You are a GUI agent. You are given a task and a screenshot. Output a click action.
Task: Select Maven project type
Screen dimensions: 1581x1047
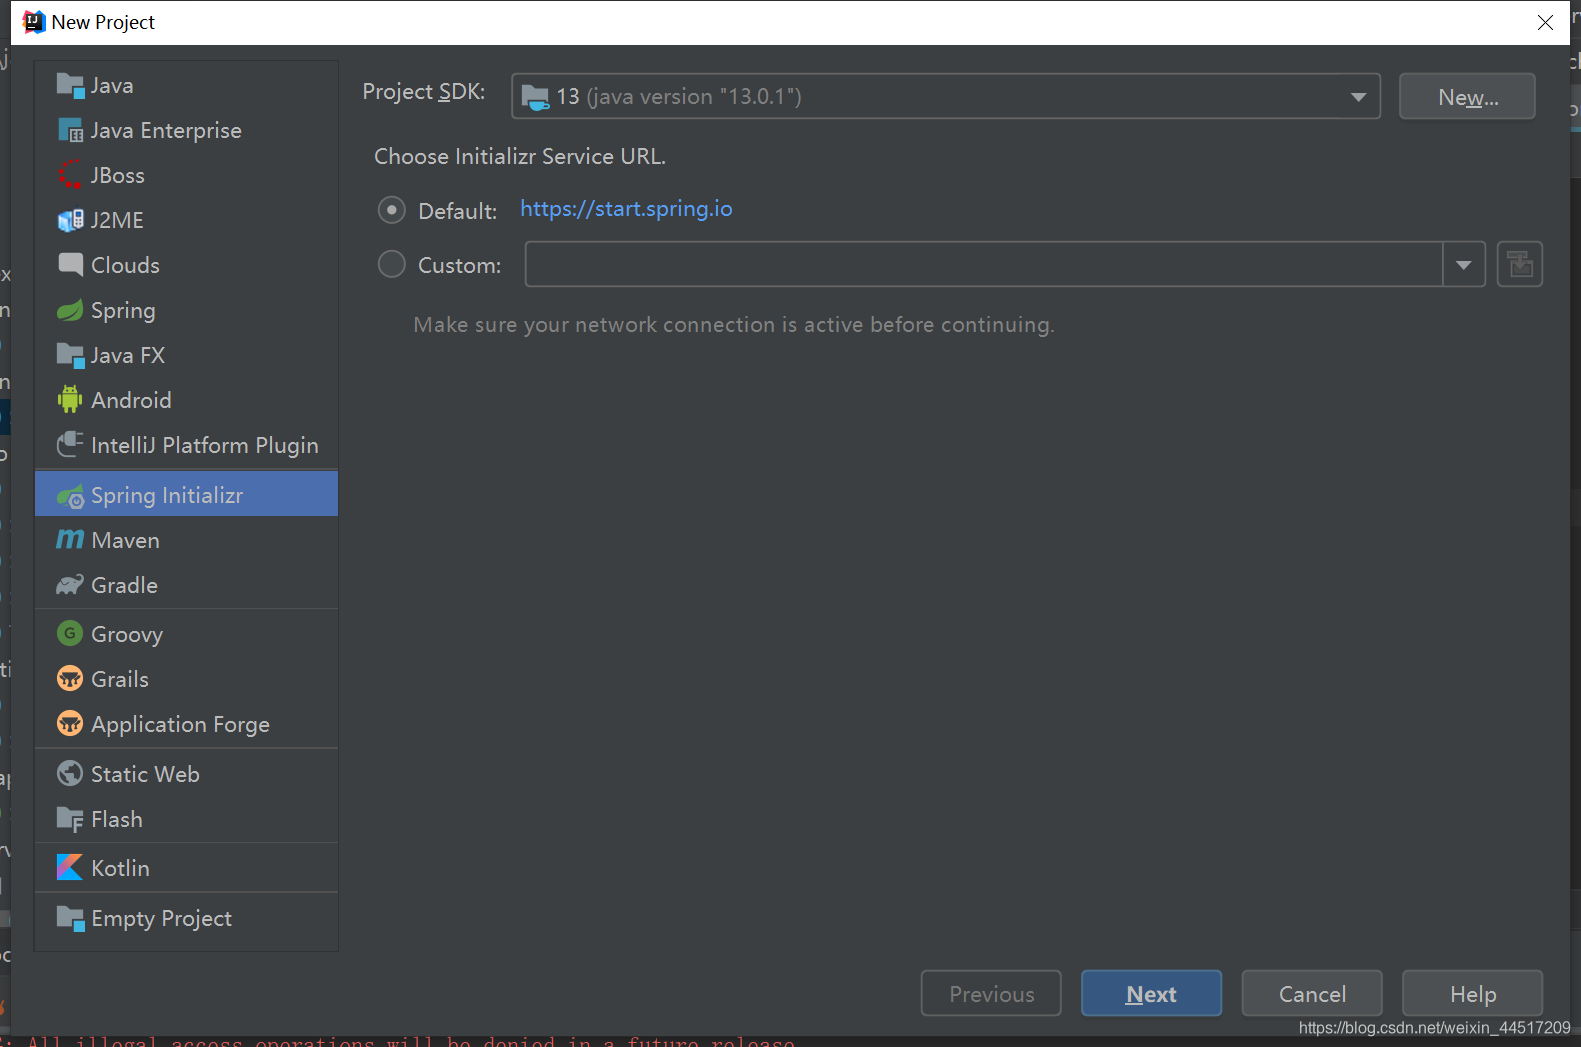pyautogui.click(x=186, y=540)
